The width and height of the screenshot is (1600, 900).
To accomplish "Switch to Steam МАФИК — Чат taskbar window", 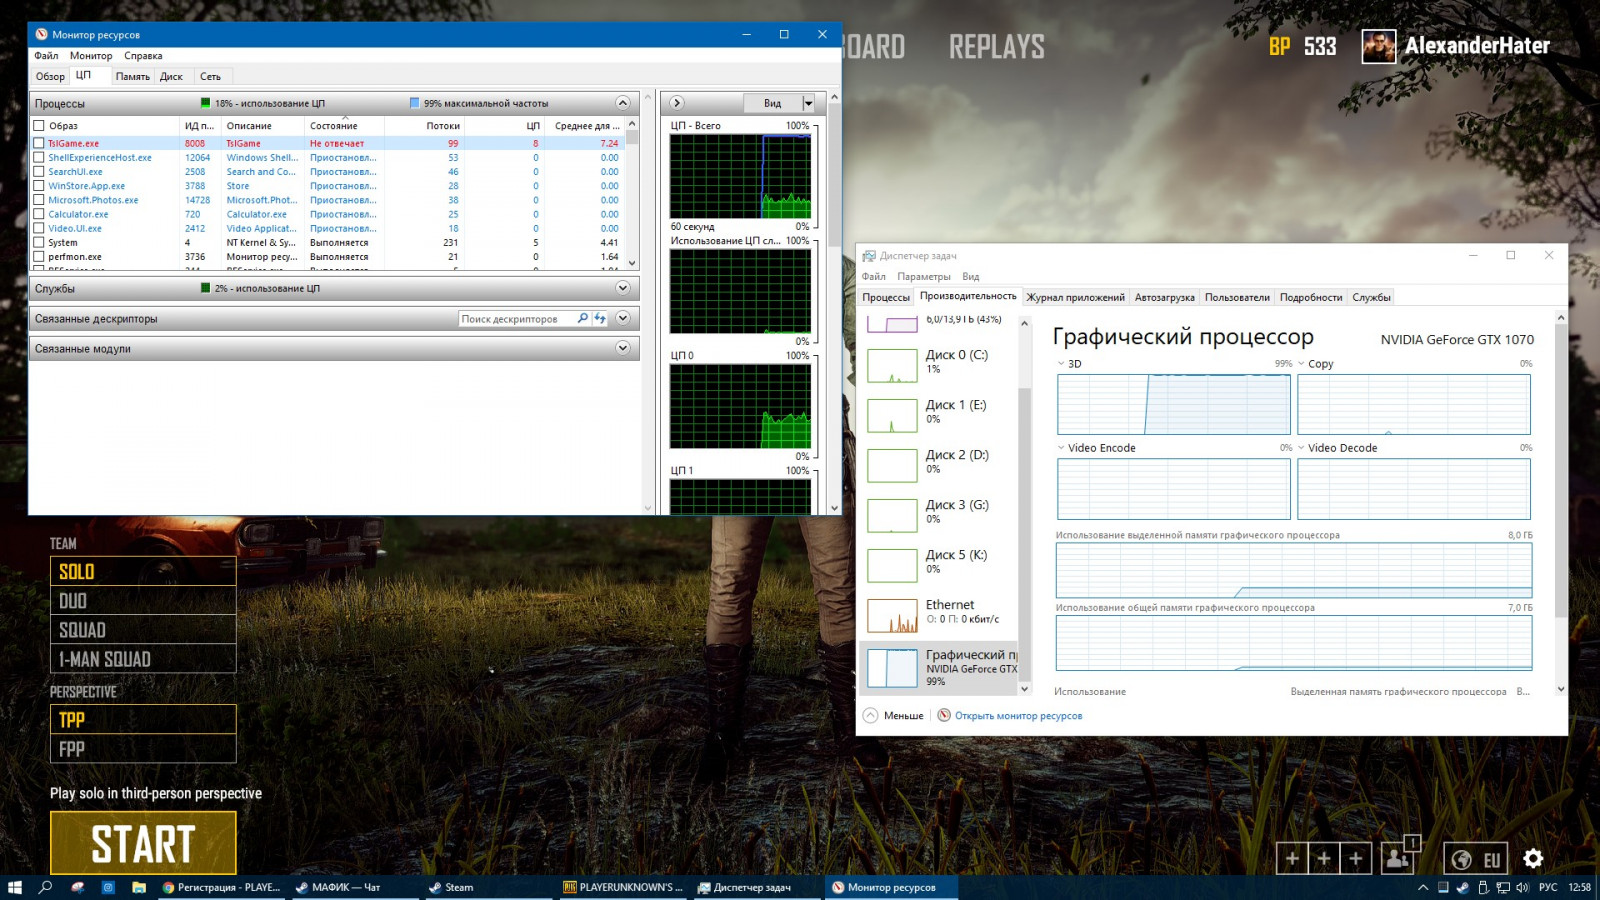I will pyautogui.click(x=354, y=887).
